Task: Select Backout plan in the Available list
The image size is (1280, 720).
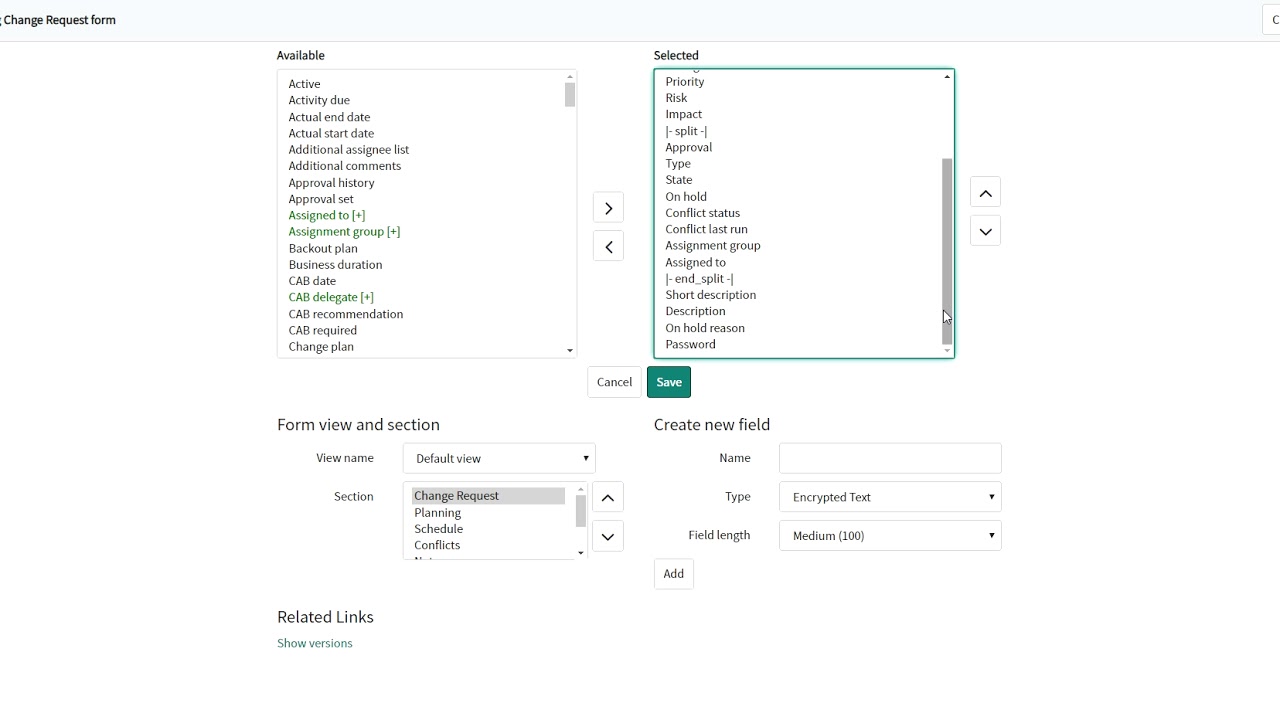Action: (323, 248)
